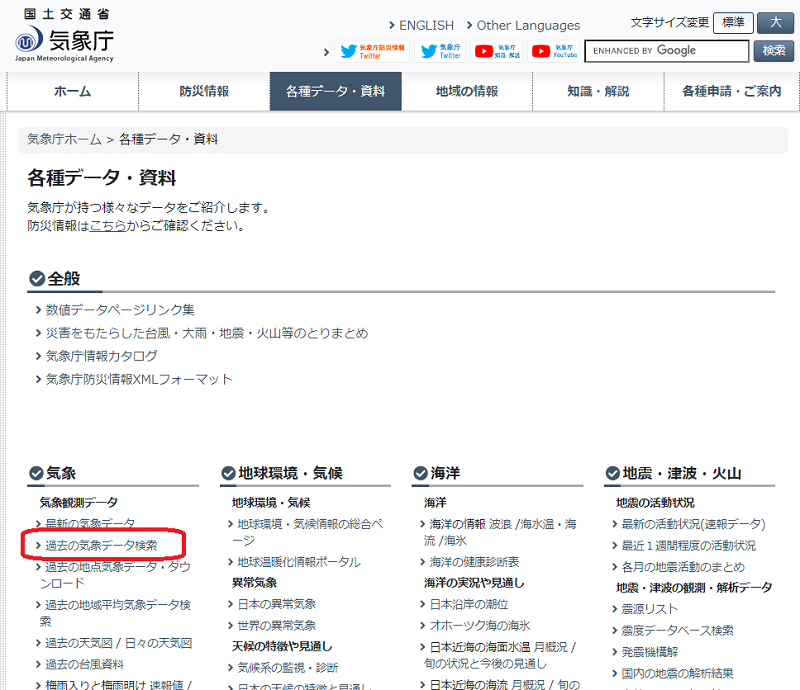800x690 pixels.
Task: Focus the Google custom search field
Action: pyautogui.click(x=666, y=51)
